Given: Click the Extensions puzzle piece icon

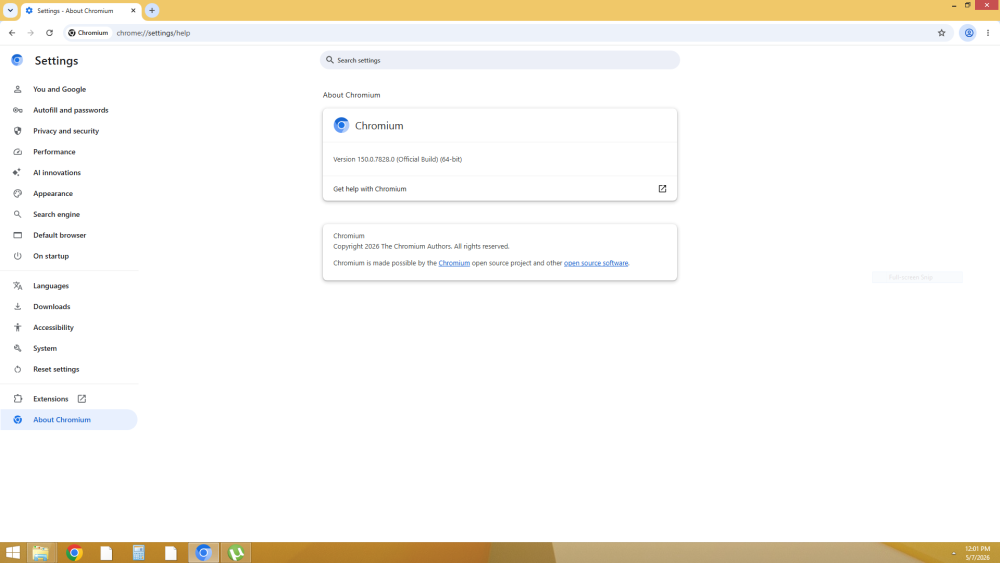Looking at the screenshot, I should (x=17, y=398).
